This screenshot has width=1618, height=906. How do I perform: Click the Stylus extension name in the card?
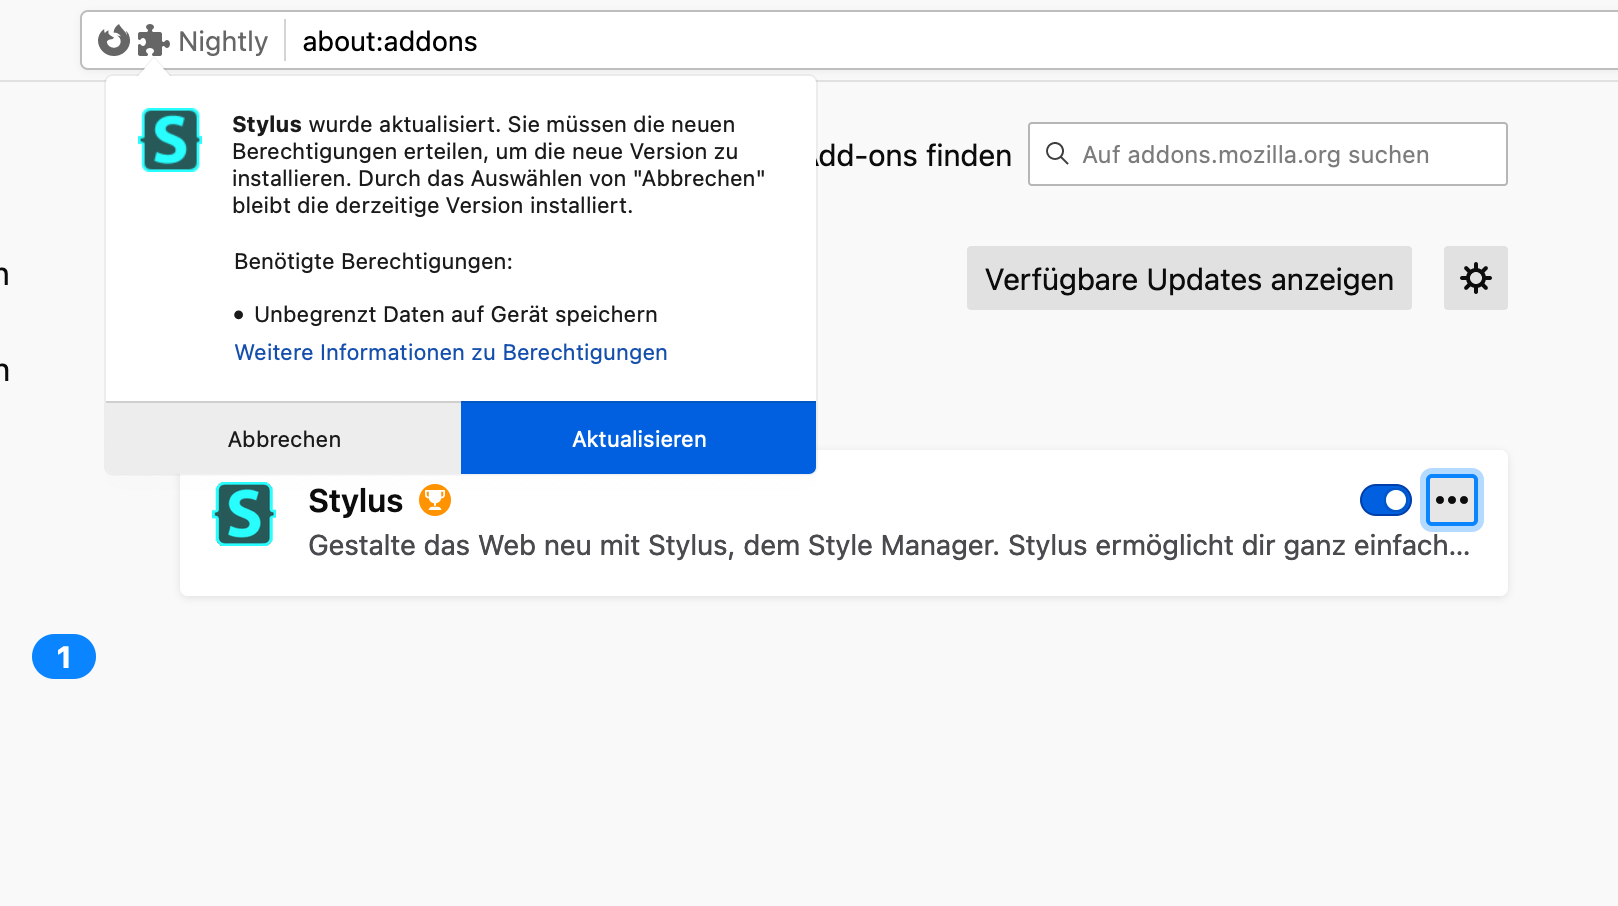click(355, 501)
